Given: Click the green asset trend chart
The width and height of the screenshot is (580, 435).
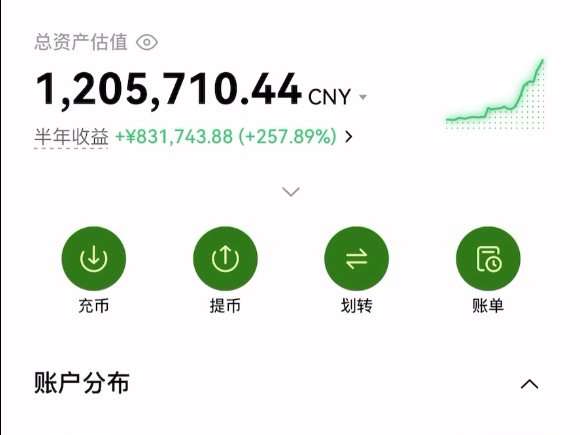Looking at the screenshot, I should 495,94.
